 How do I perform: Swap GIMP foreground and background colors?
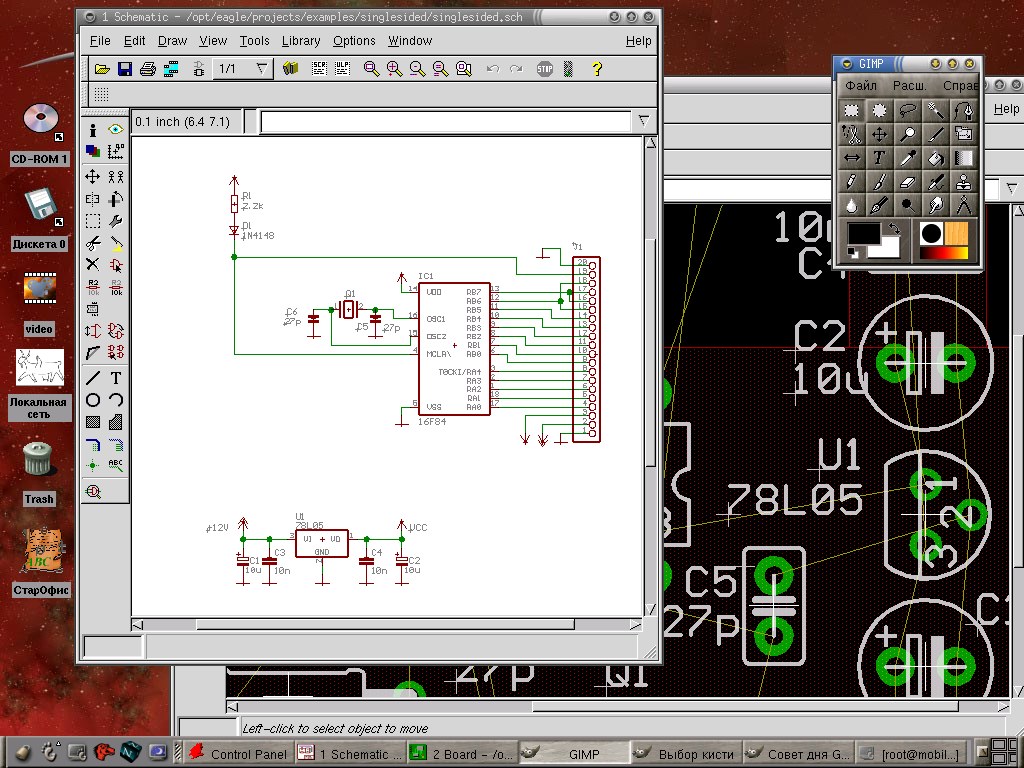[895, 228]
